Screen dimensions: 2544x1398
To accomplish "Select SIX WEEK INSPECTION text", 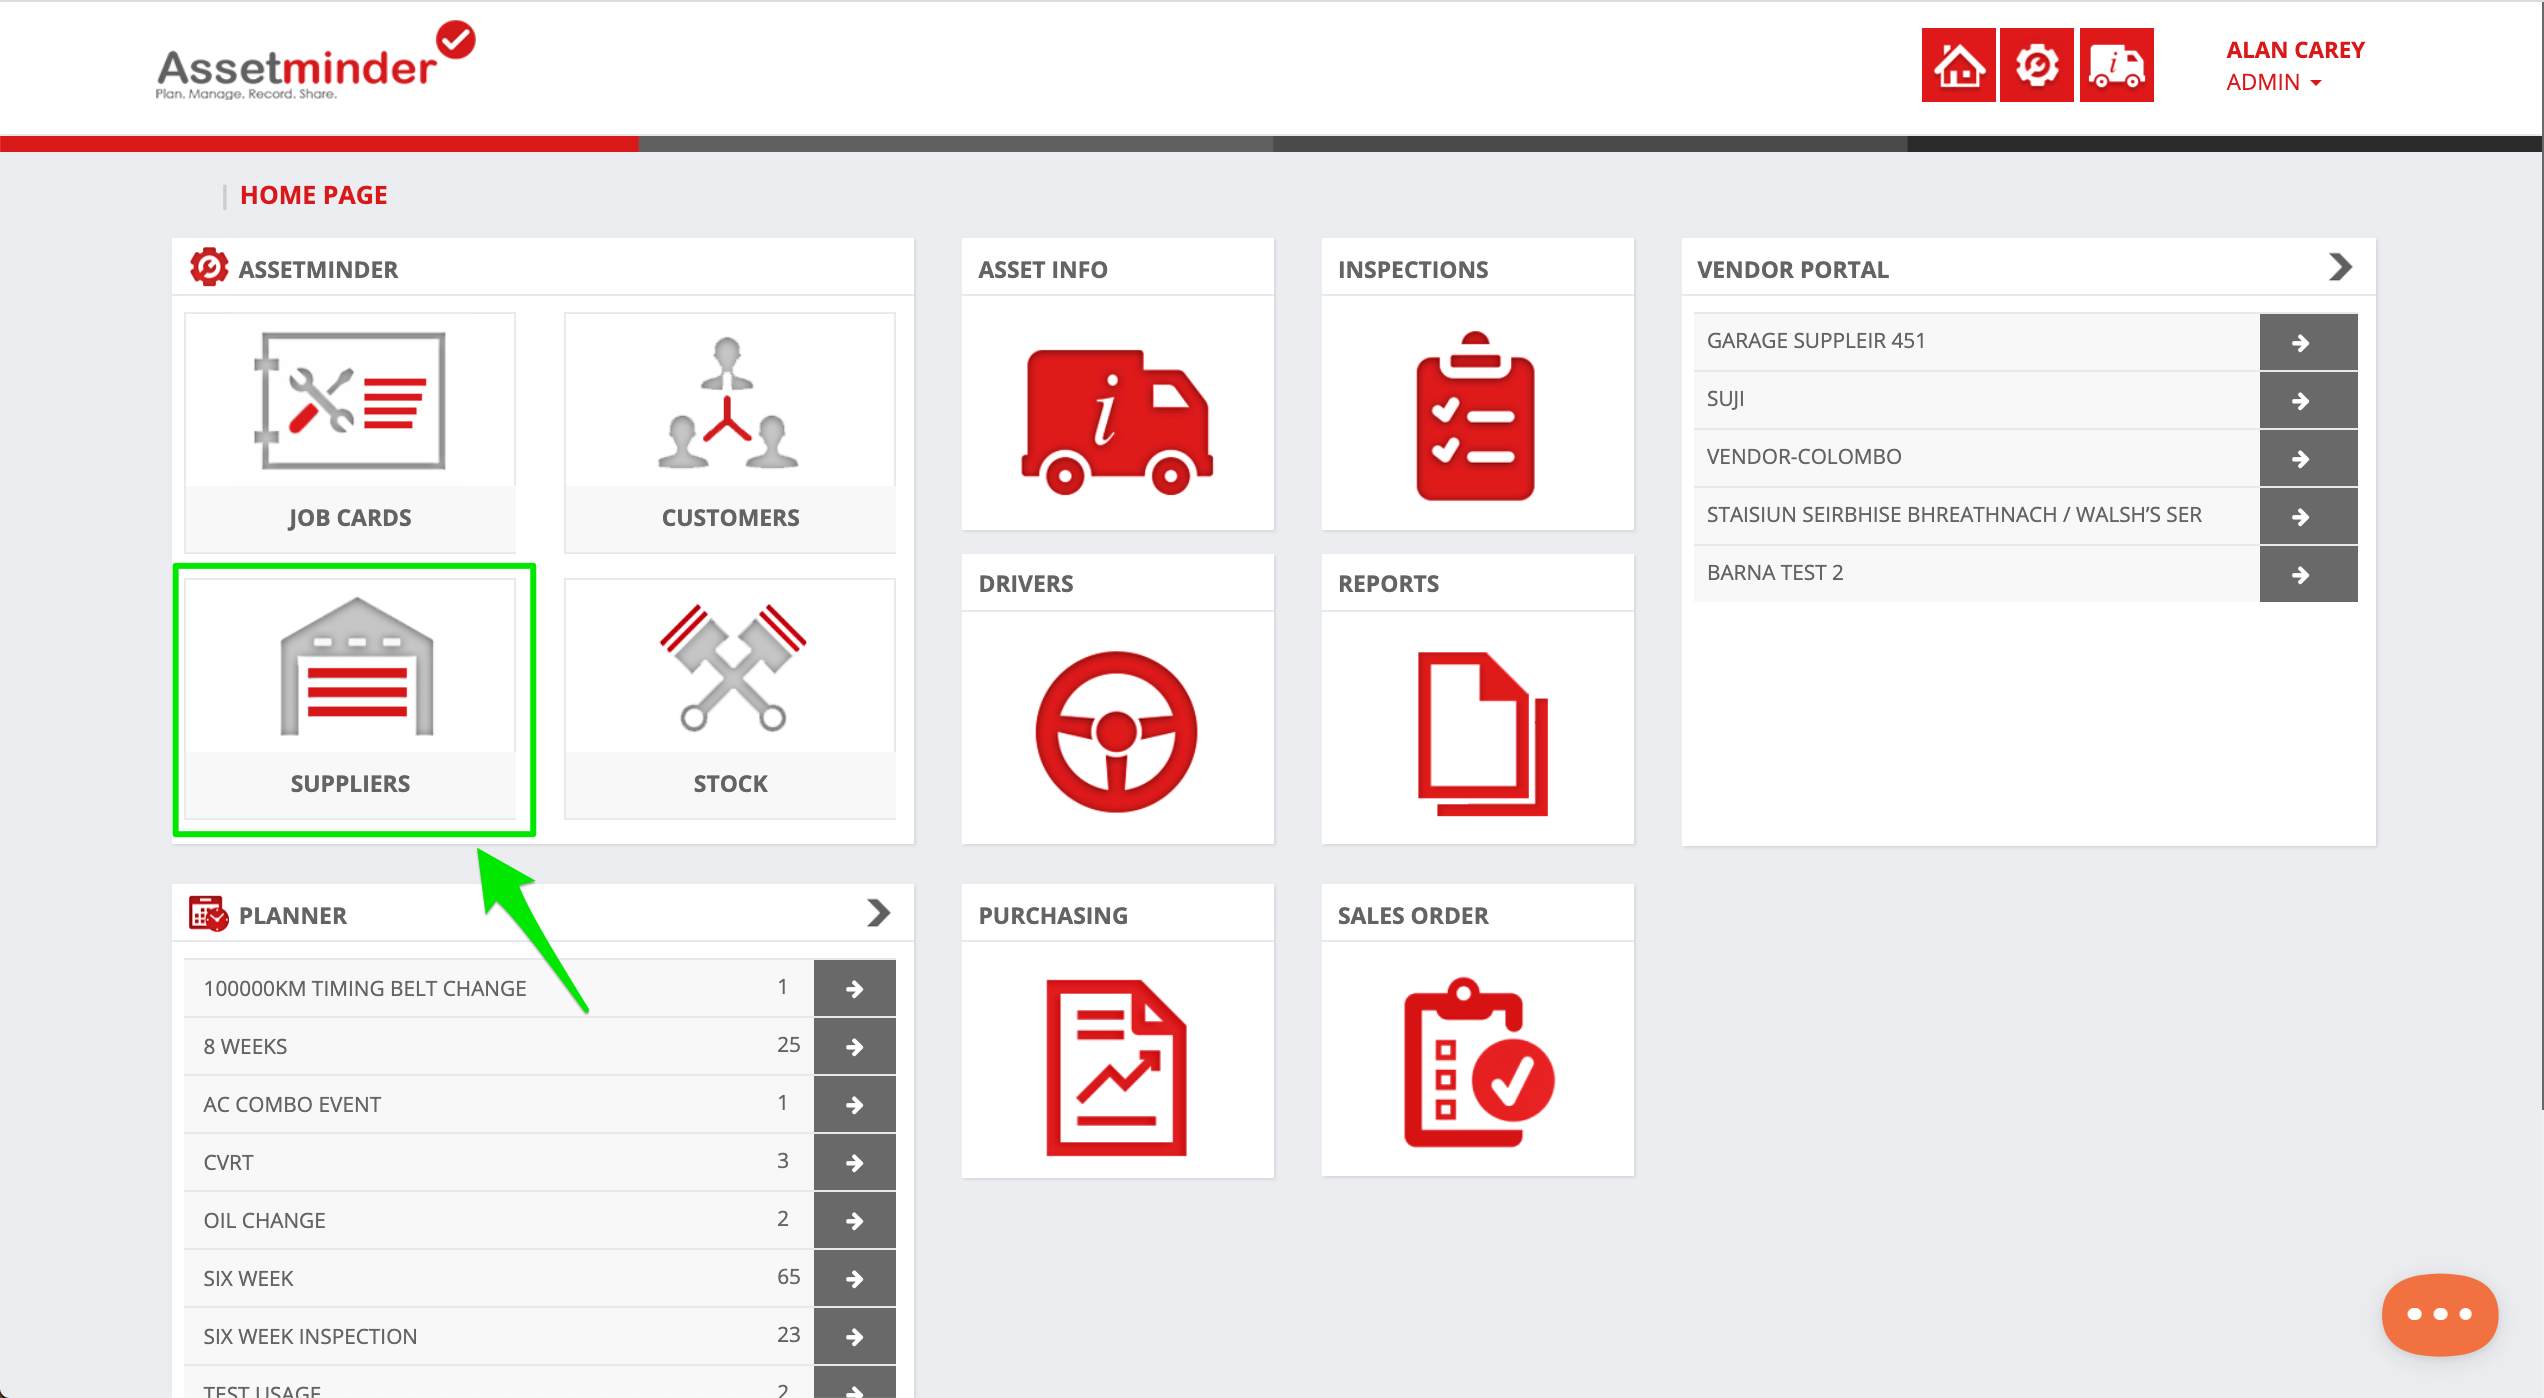I will (x=310, y=1336).
